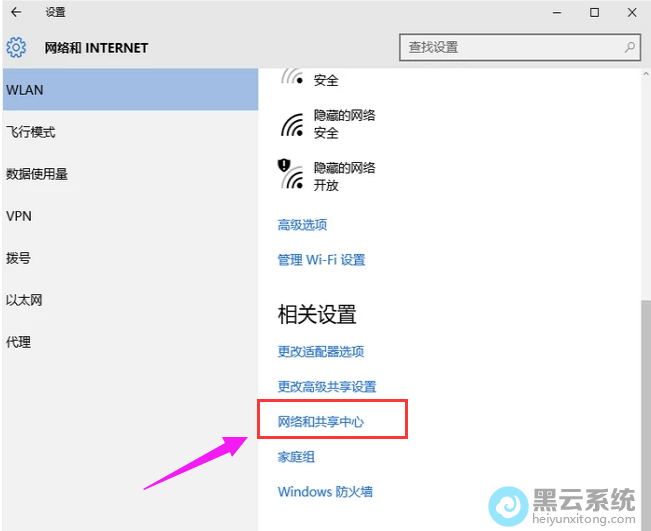Select the hidden secure network Wi-Fi icon
651x531 pixels.
(x=291, y=125)
